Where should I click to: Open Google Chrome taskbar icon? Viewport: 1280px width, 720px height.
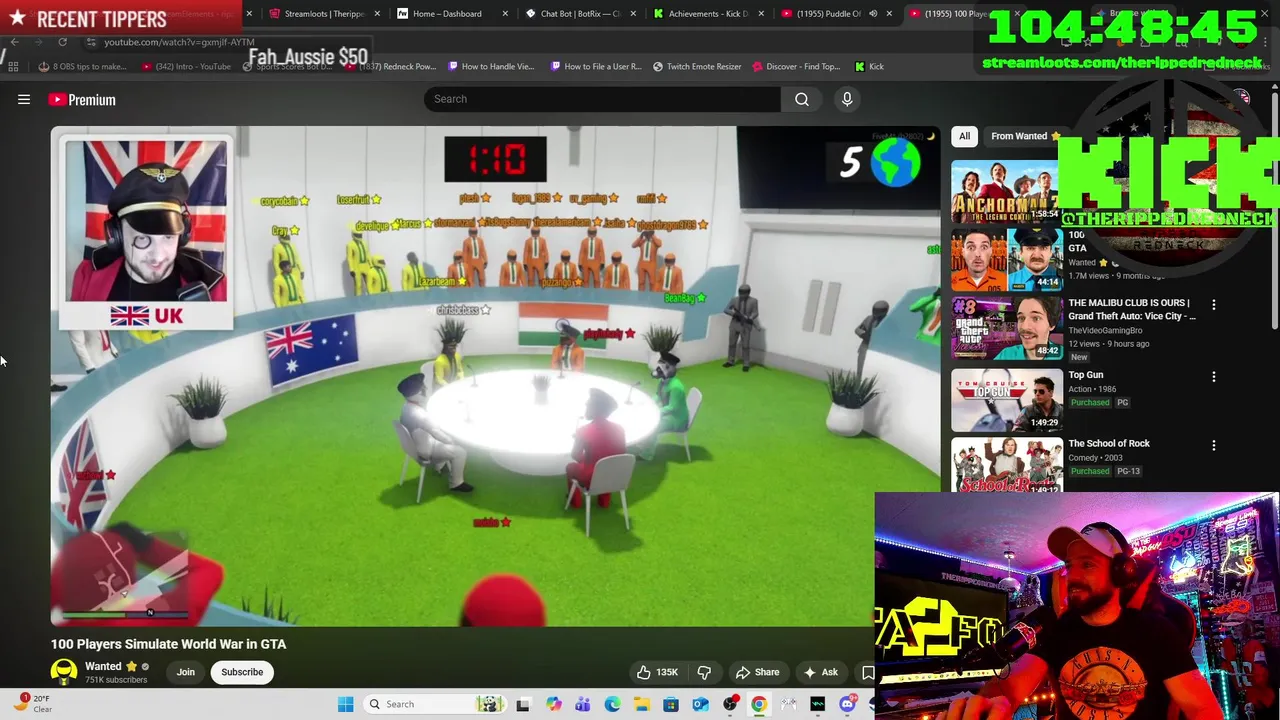coord(759,704)
